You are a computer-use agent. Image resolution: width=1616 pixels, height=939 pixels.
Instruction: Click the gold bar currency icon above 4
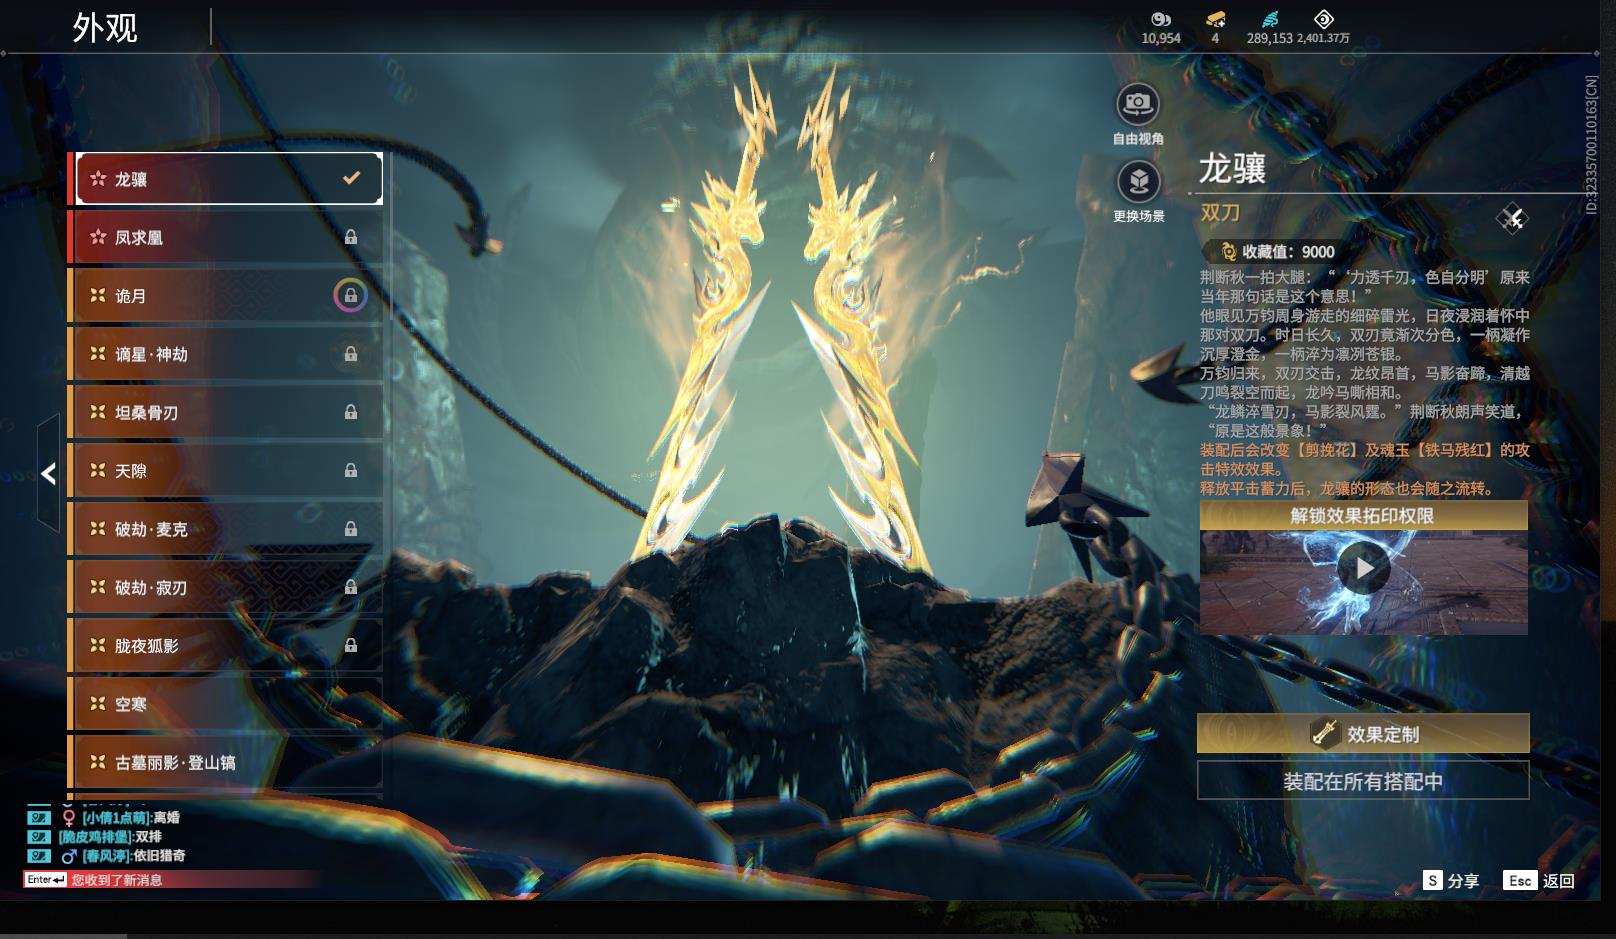(x=1215, y=19)
